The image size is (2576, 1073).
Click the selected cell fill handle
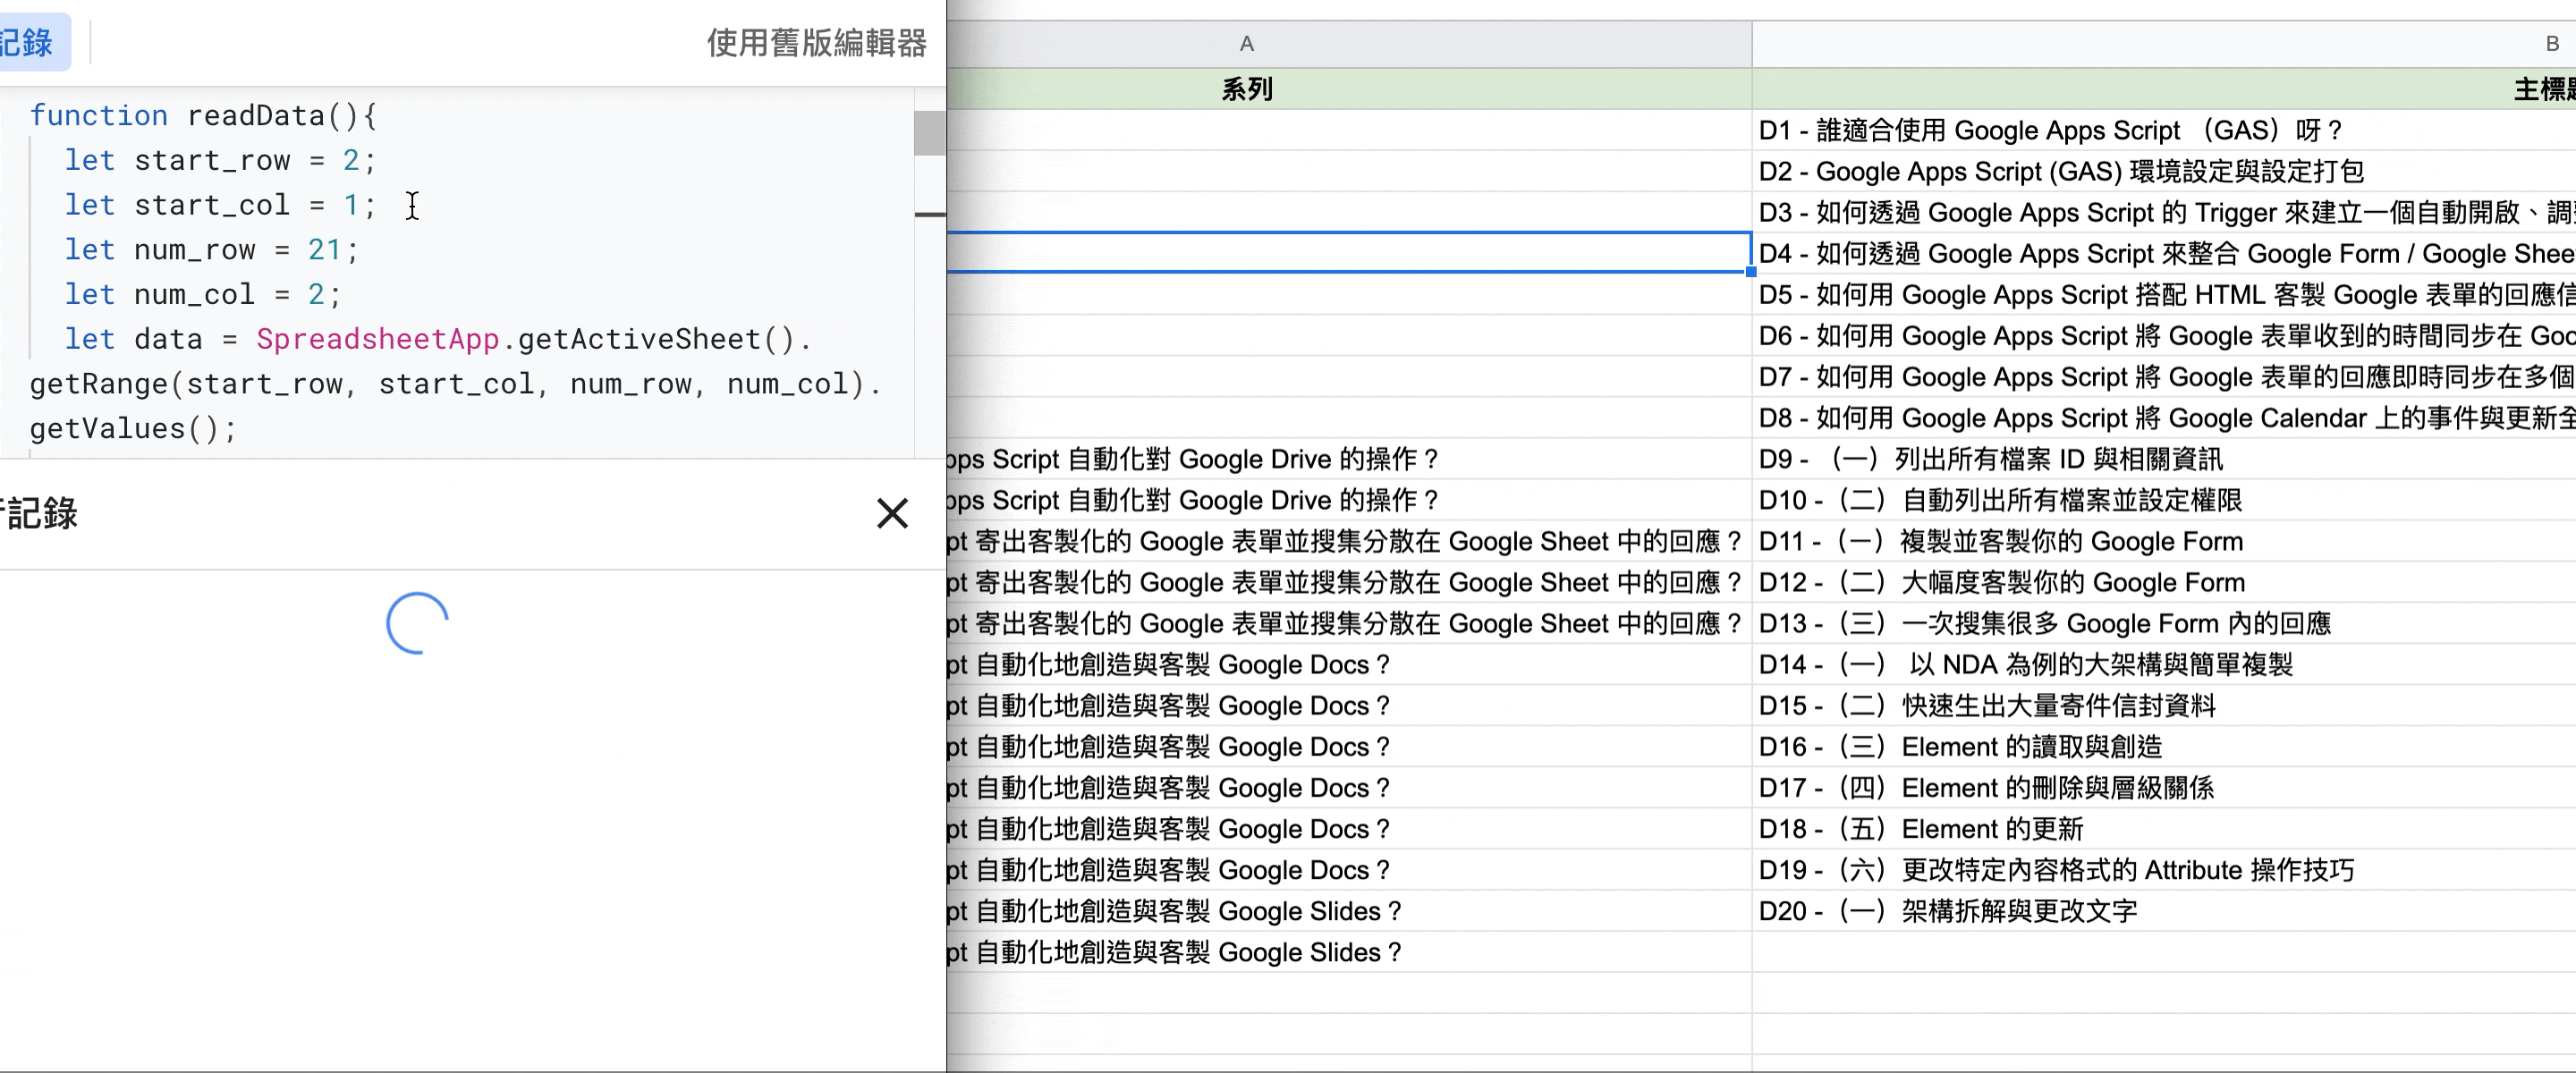pos(1750,272)
